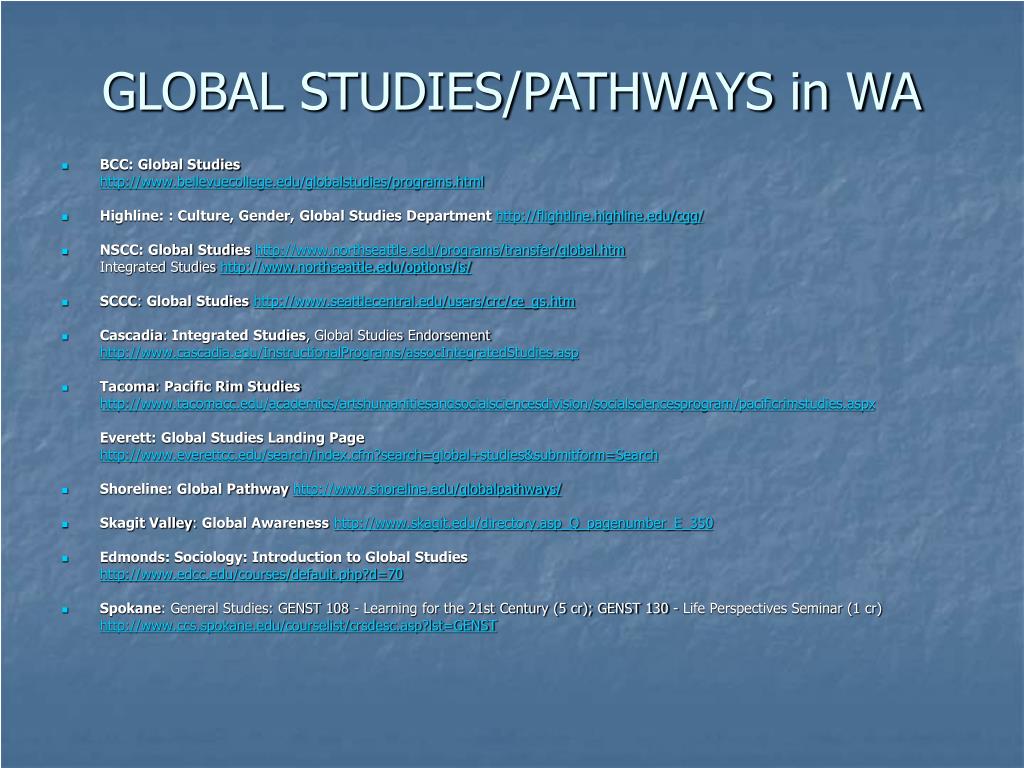The height and width of the screenshot is (768, 1024).
Task: Open the Bellevue College global studies programs link
Action: click(x=292, y=182)
